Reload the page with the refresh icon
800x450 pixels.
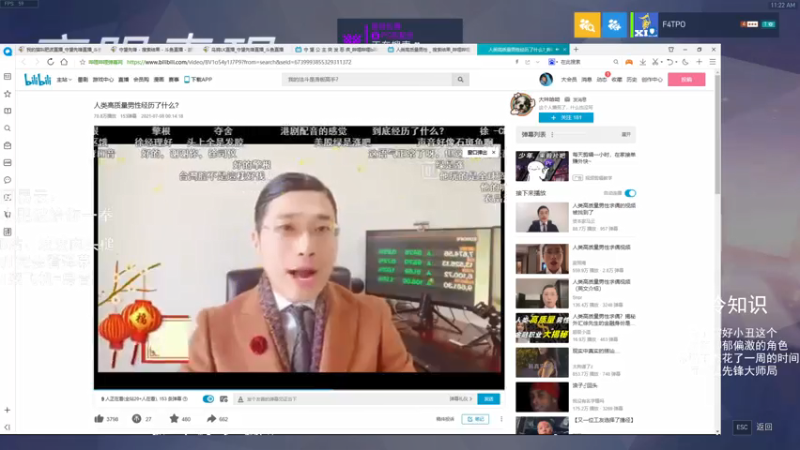pos(50,62)
